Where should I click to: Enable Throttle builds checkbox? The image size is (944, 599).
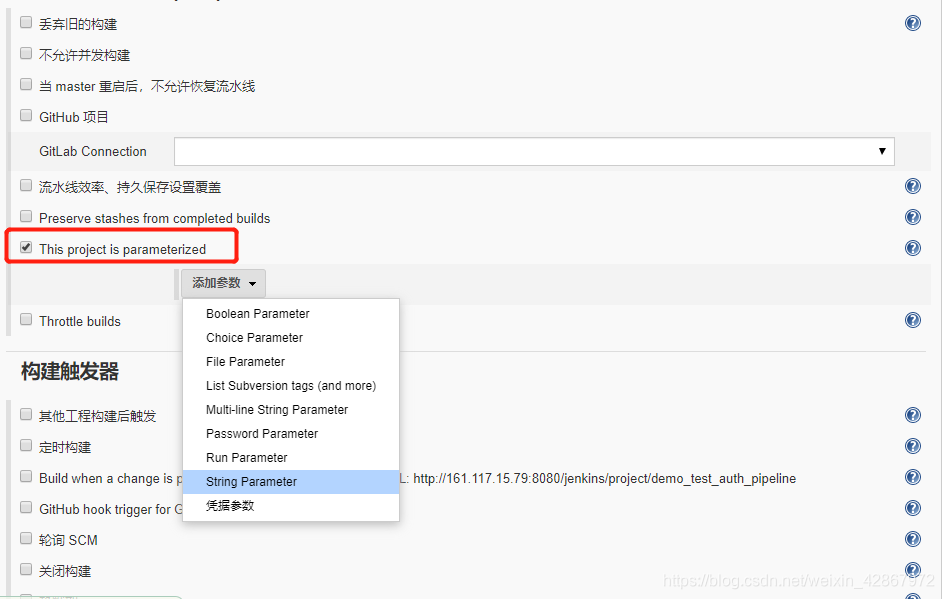point(26,319)
